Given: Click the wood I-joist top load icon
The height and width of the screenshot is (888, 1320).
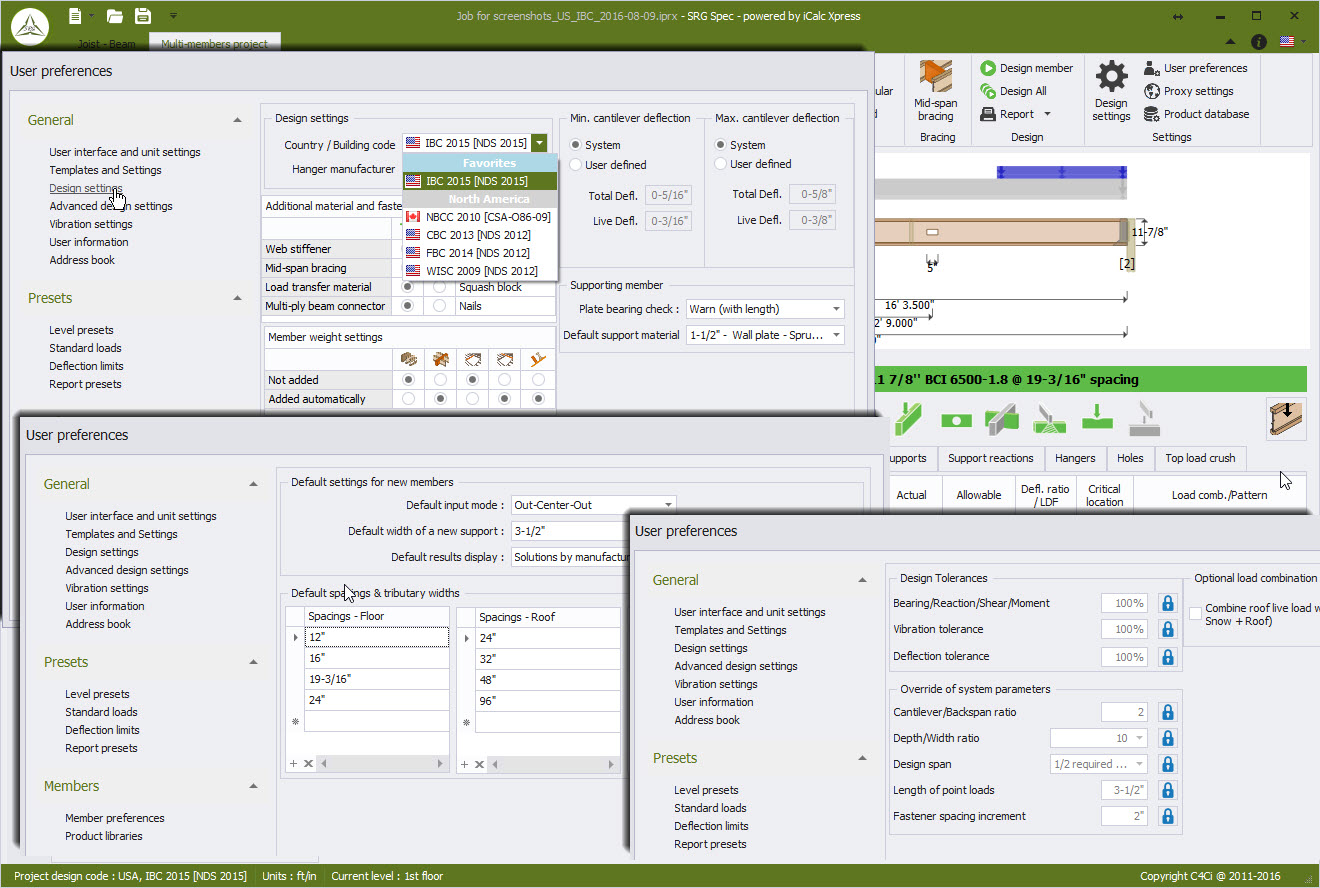Looking at the screenshot, I should (x=1285, y=418).
